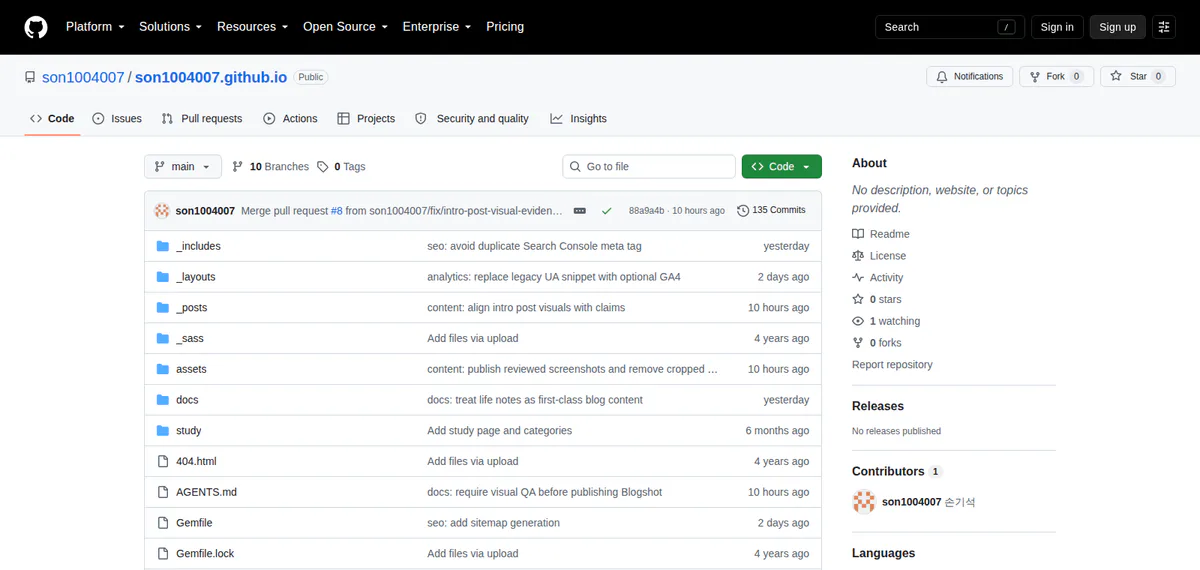Open the main branch selector dropdown
This screenshot has width=1200, height=570.
pos(183,167)
